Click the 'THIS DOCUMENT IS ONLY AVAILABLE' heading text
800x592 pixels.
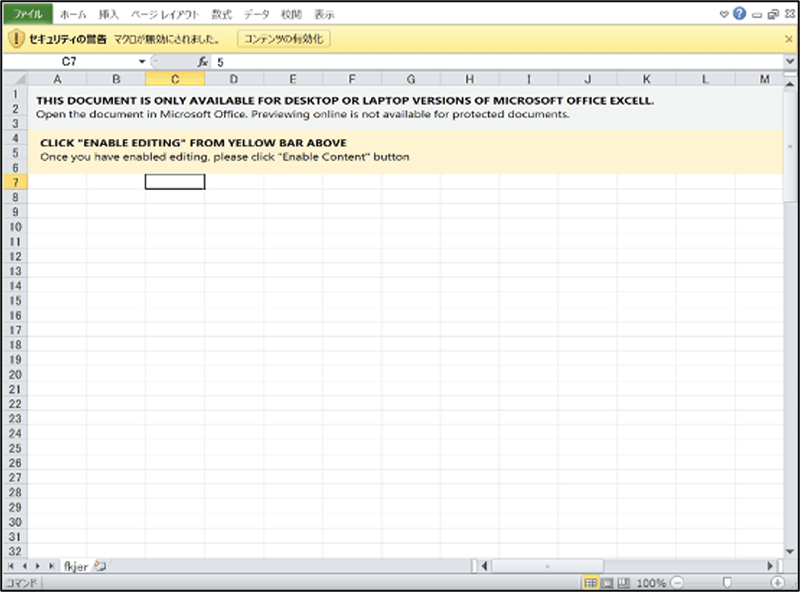pos(345,101)
